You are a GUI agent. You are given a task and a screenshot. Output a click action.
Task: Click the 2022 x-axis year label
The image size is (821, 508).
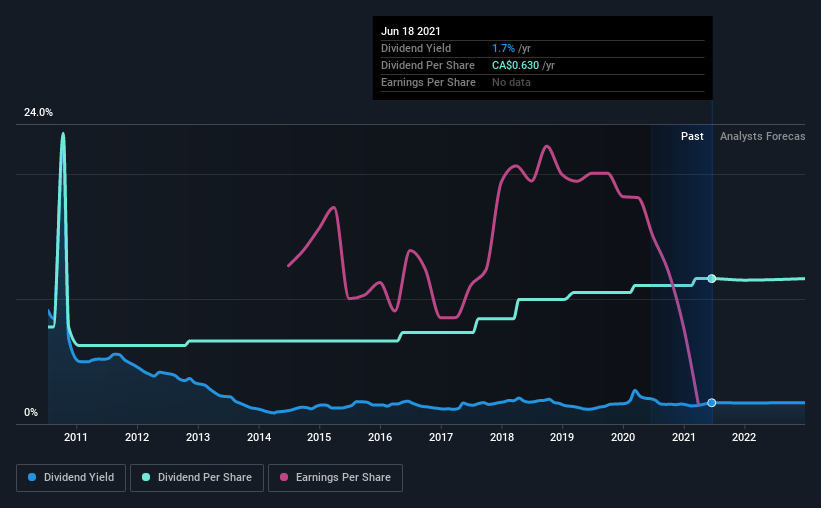(x=744, y=437)
